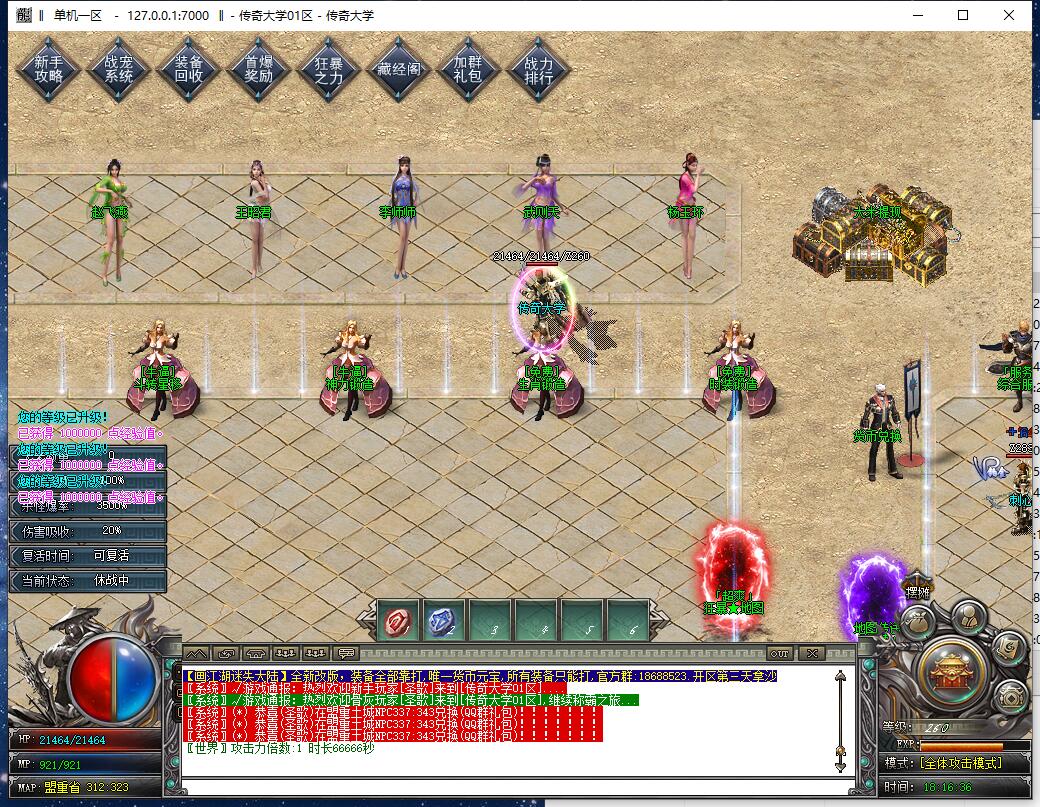Click the first group-members chat toolbar icon

[285, 654]
